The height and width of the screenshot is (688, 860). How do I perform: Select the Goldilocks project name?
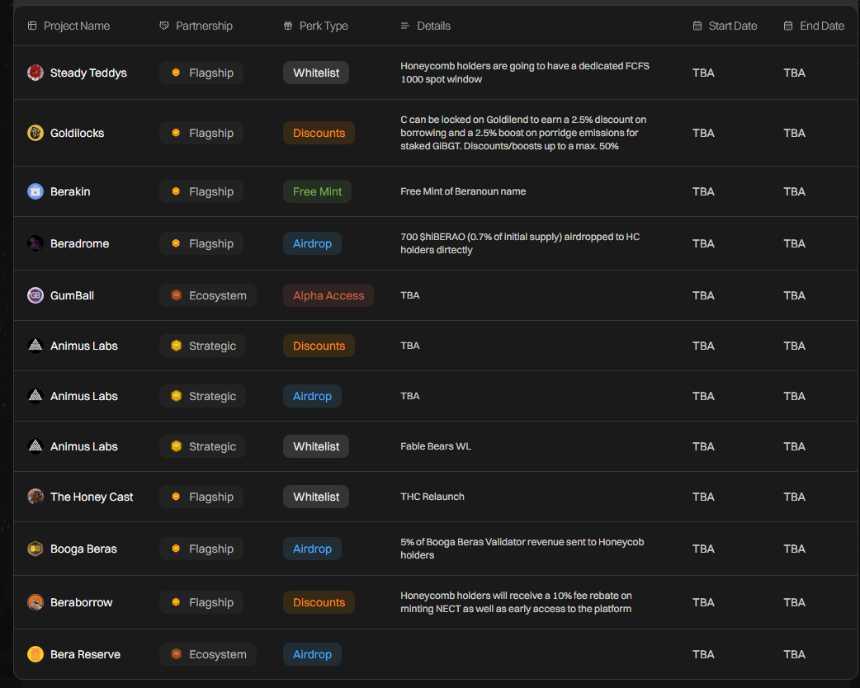[x=77, y=133]
